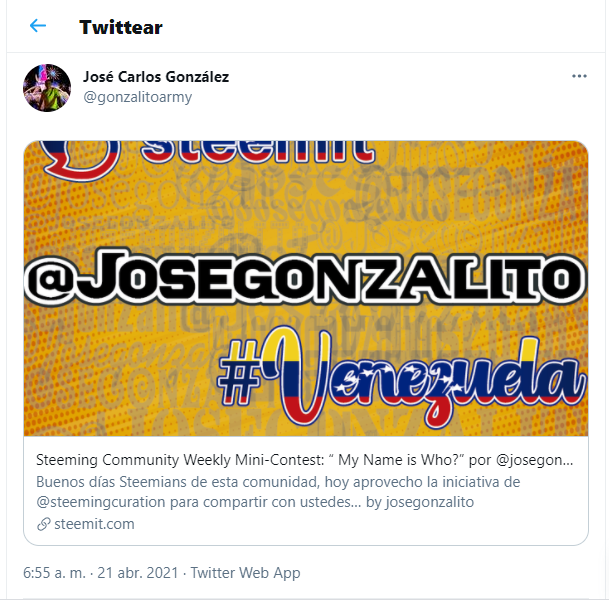
Task: Click the chain link icon beside steemit.com
Action: (x=44, y=524)
